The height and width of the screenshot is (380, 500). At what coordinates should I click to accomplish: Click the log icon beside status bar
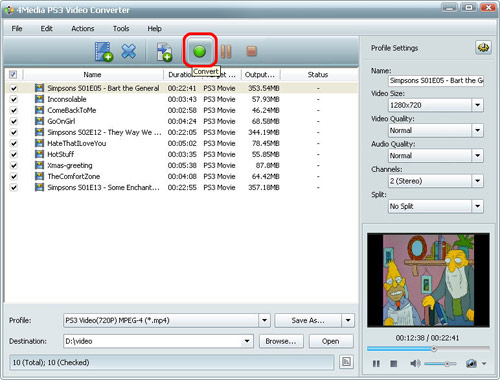[346, 362]
